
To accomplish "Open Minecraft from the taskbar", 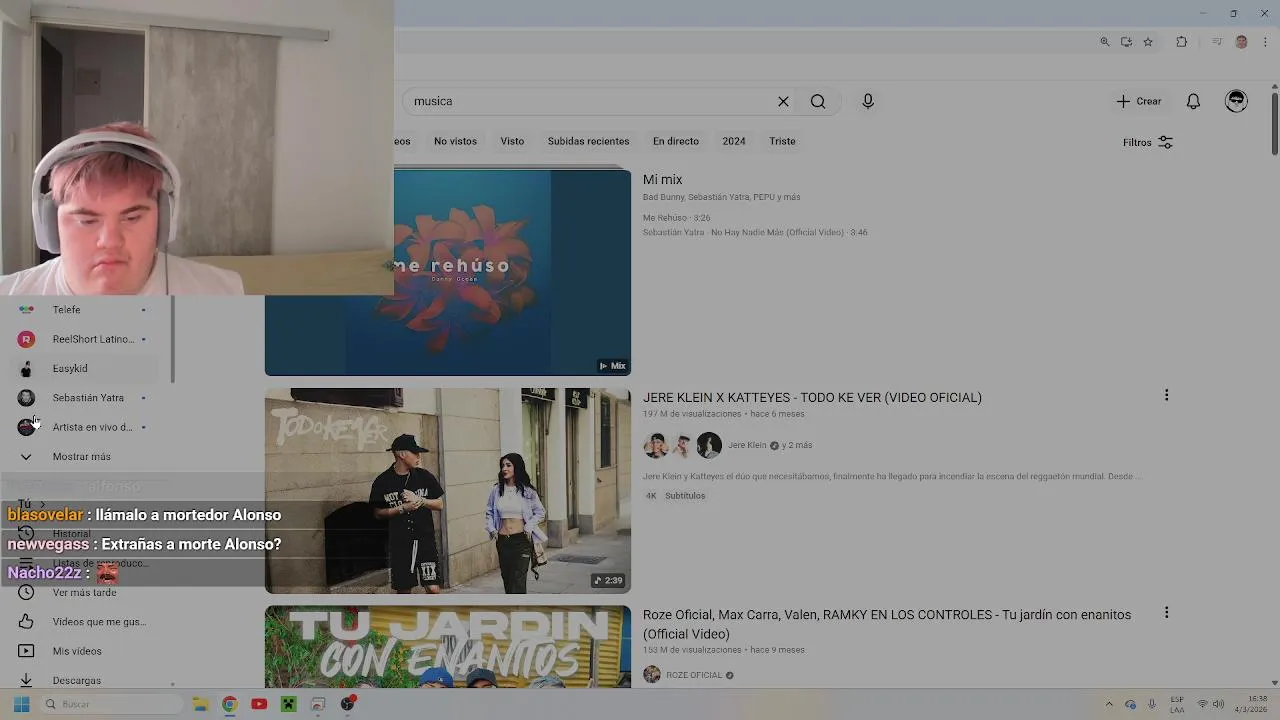I will [289, 705].
